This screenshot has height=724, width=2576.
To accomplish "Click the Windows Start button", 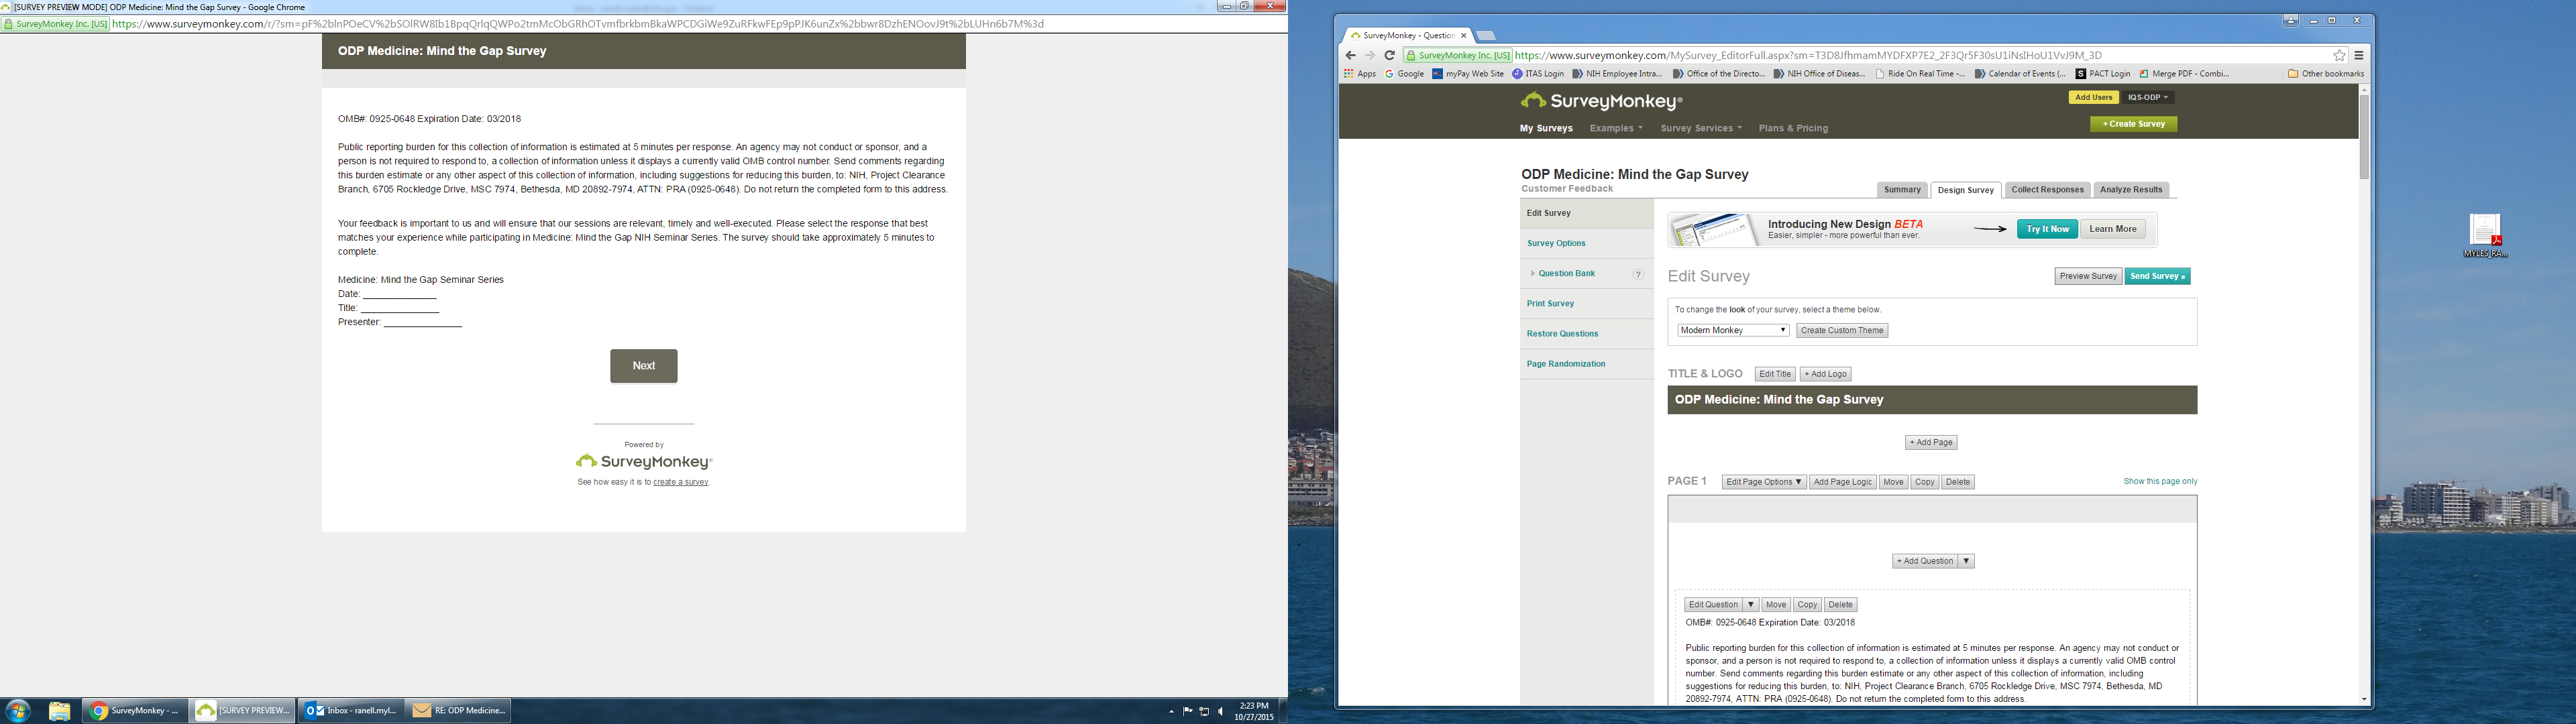I will click(17, 711).
